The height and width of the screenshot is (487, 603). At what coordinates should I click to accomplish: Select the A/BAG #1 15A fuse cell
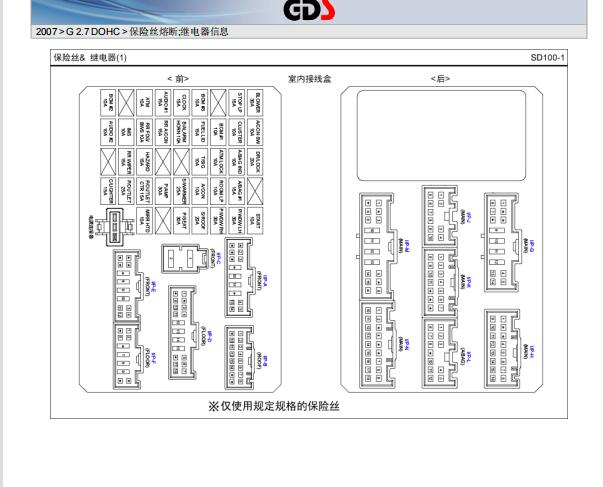(x=237, y=191)
